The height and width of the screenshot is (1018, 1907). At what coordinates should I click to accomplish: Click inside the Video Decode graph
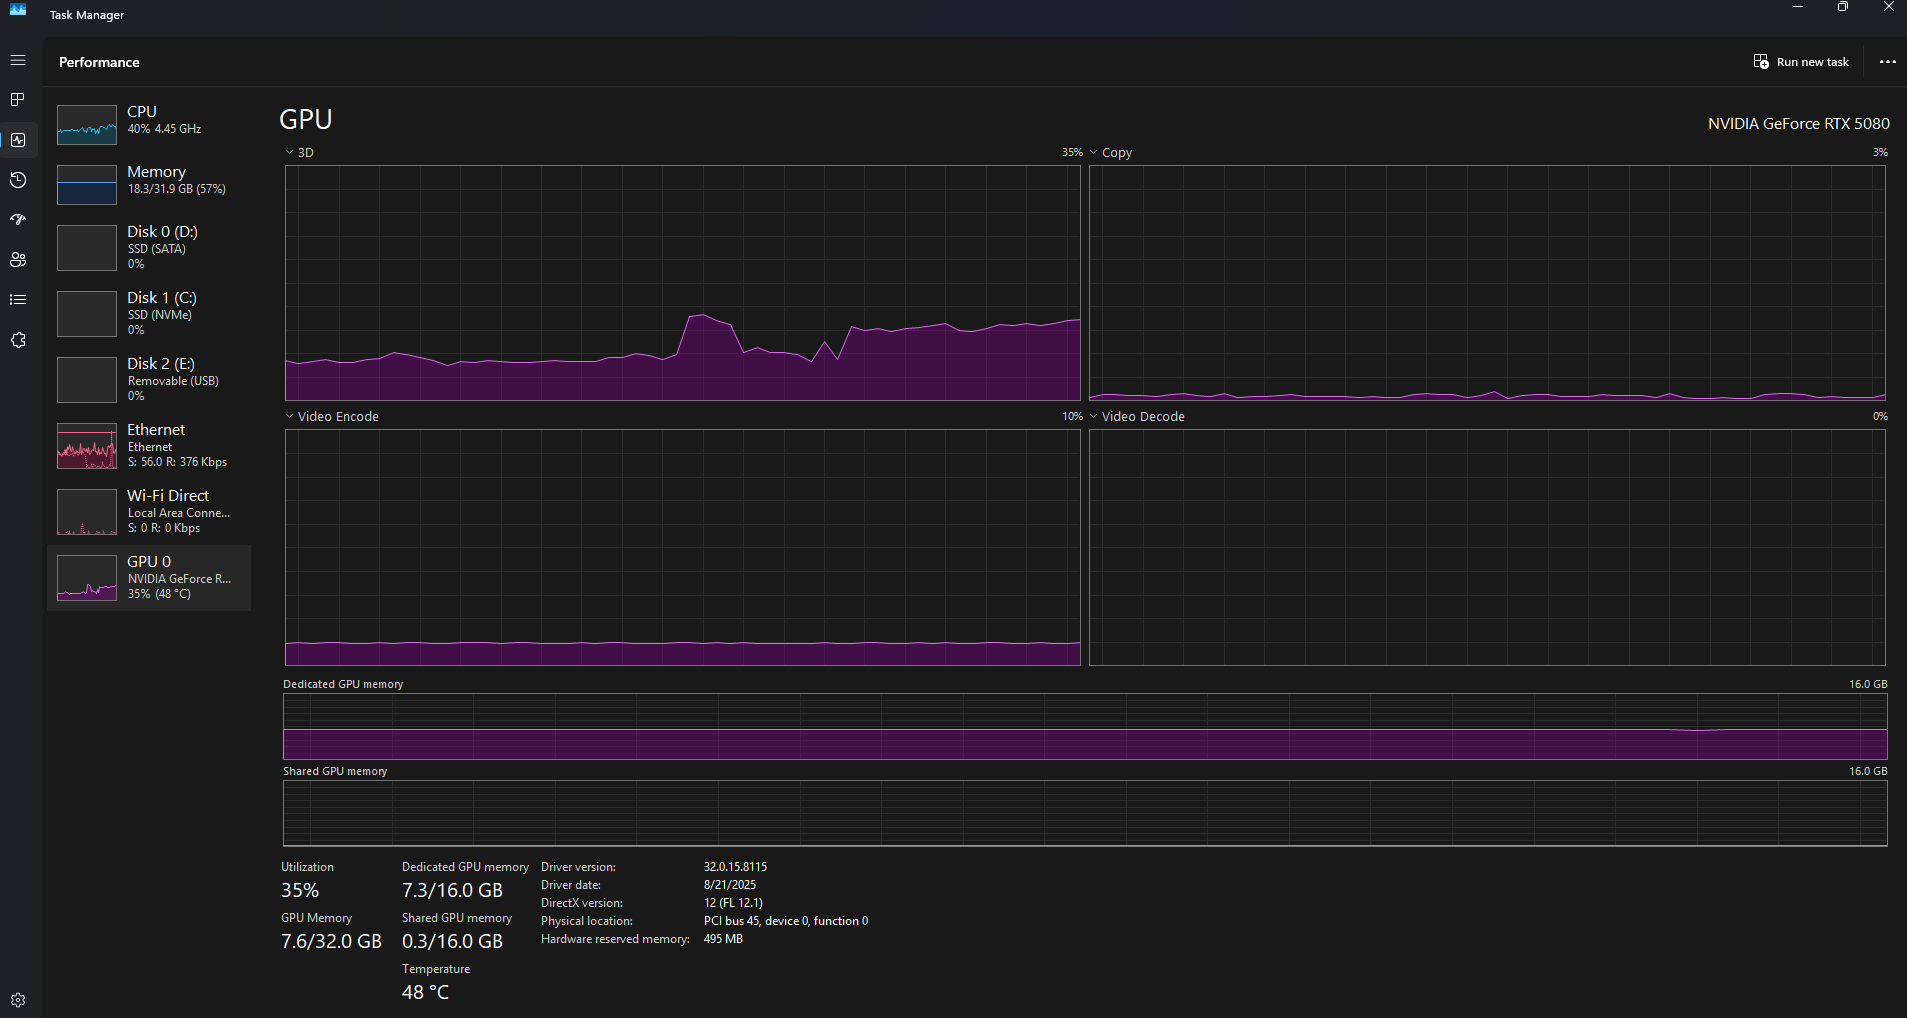pos(1487,547)
